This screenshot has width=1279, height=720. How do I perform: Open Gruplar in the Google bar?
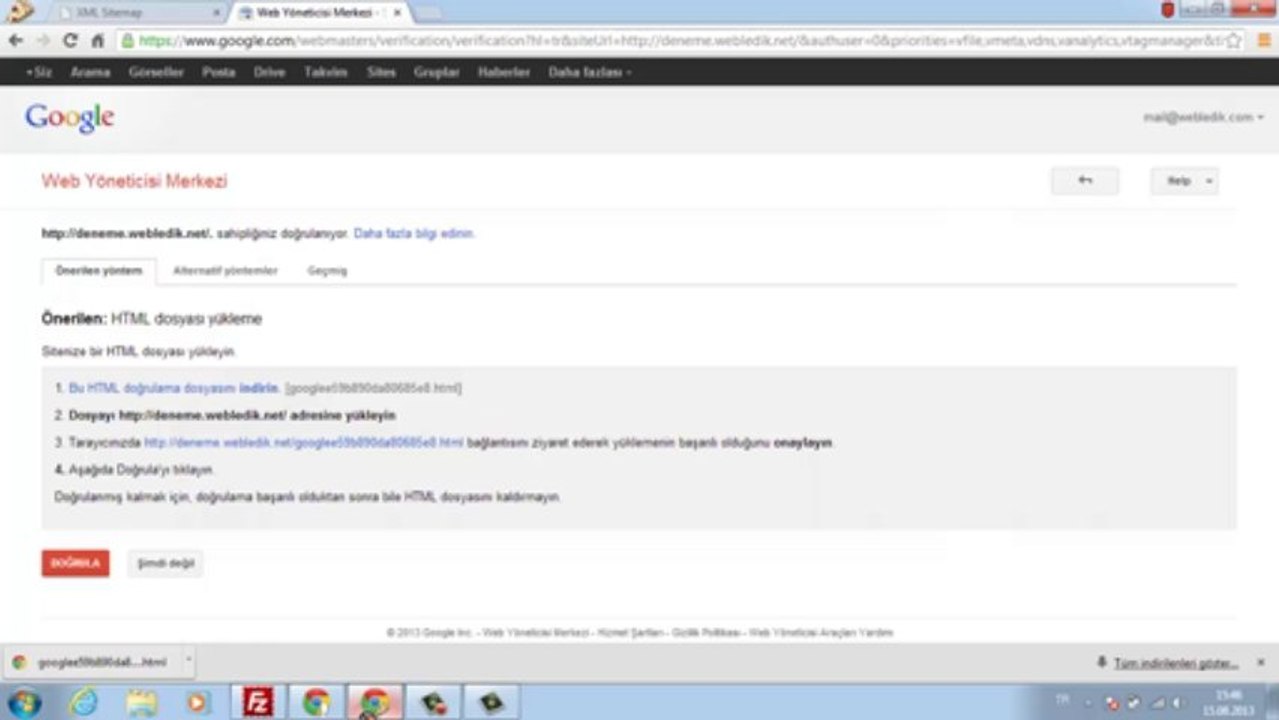(x=436, y=72)
